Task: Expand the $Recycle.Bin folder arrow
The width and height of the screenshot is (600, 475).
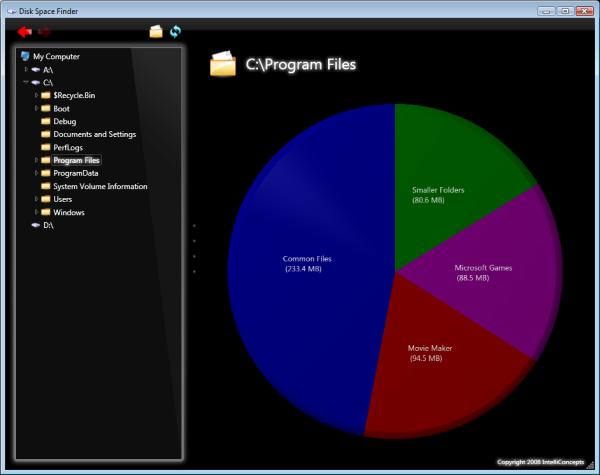Action: tap(37, 96)
